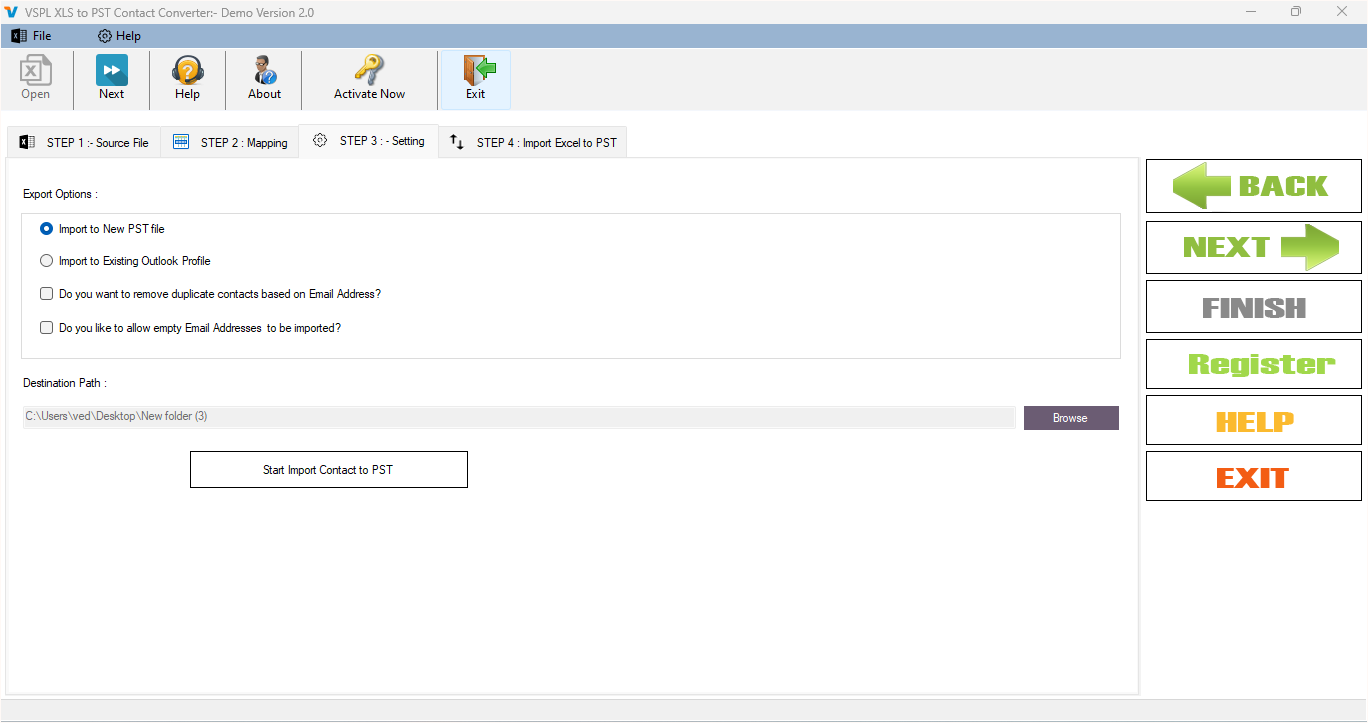Click the Destination Path field
Screen dimensions: 1368x723
pyautogui.click(x=519, y=417)
